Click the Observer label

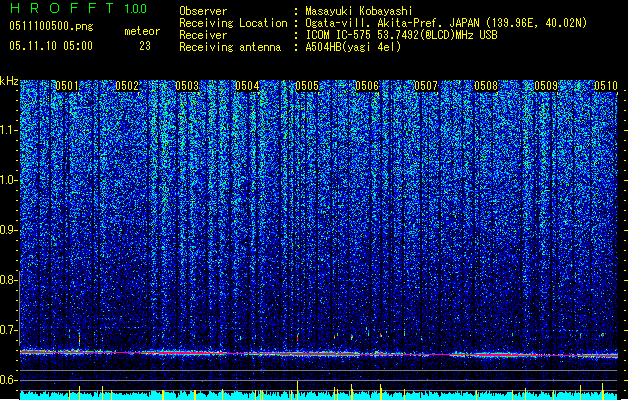(203, 11)
